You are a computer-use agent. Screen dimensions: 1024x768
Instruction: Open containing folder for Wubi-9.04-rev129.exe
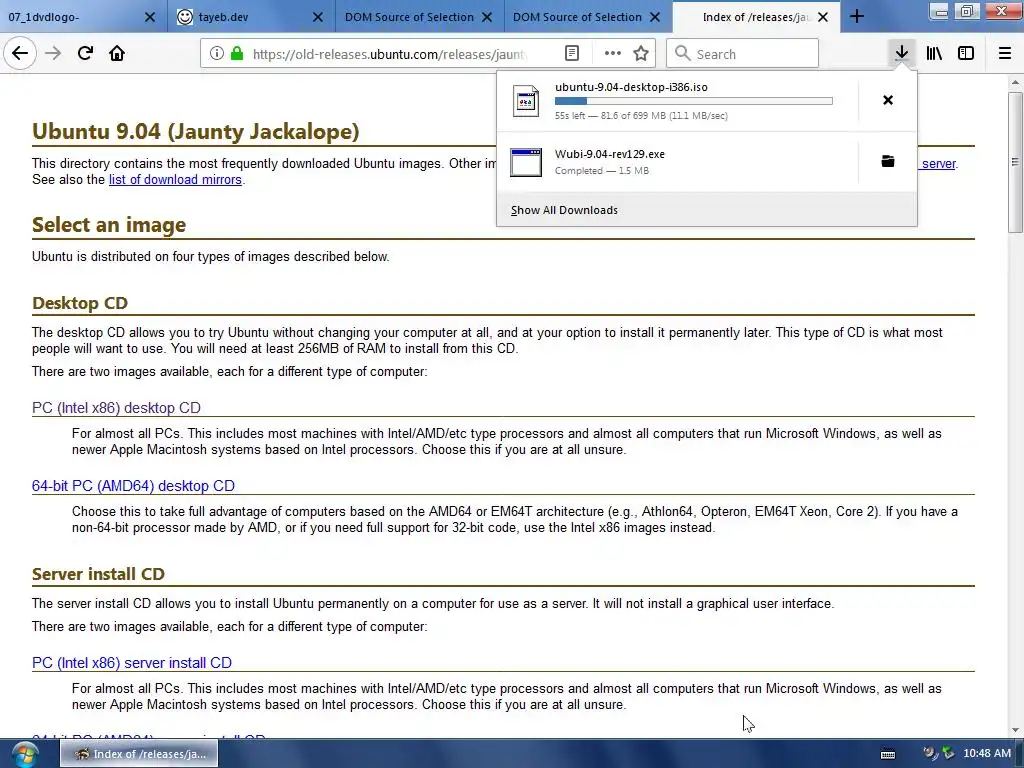click(x=888, y=161)
